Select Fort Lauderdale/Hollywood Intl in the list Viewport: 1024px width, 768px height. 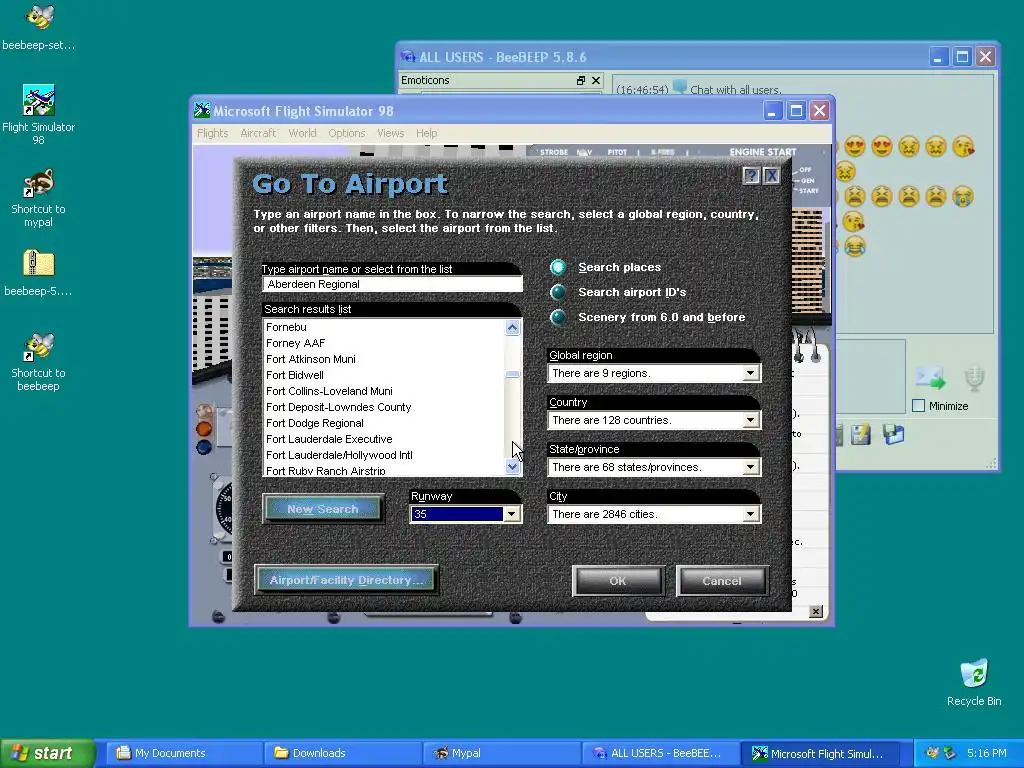click(384, 455)
